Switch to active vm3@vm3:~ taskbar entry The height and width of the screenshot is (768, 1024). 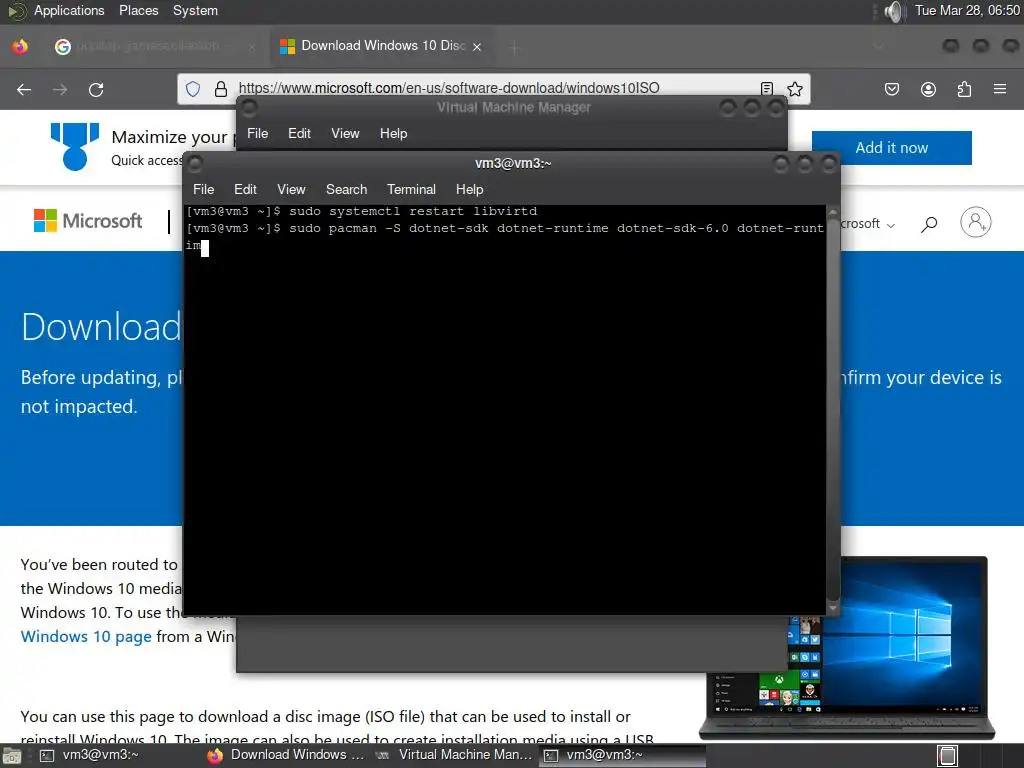coord(622,755)
